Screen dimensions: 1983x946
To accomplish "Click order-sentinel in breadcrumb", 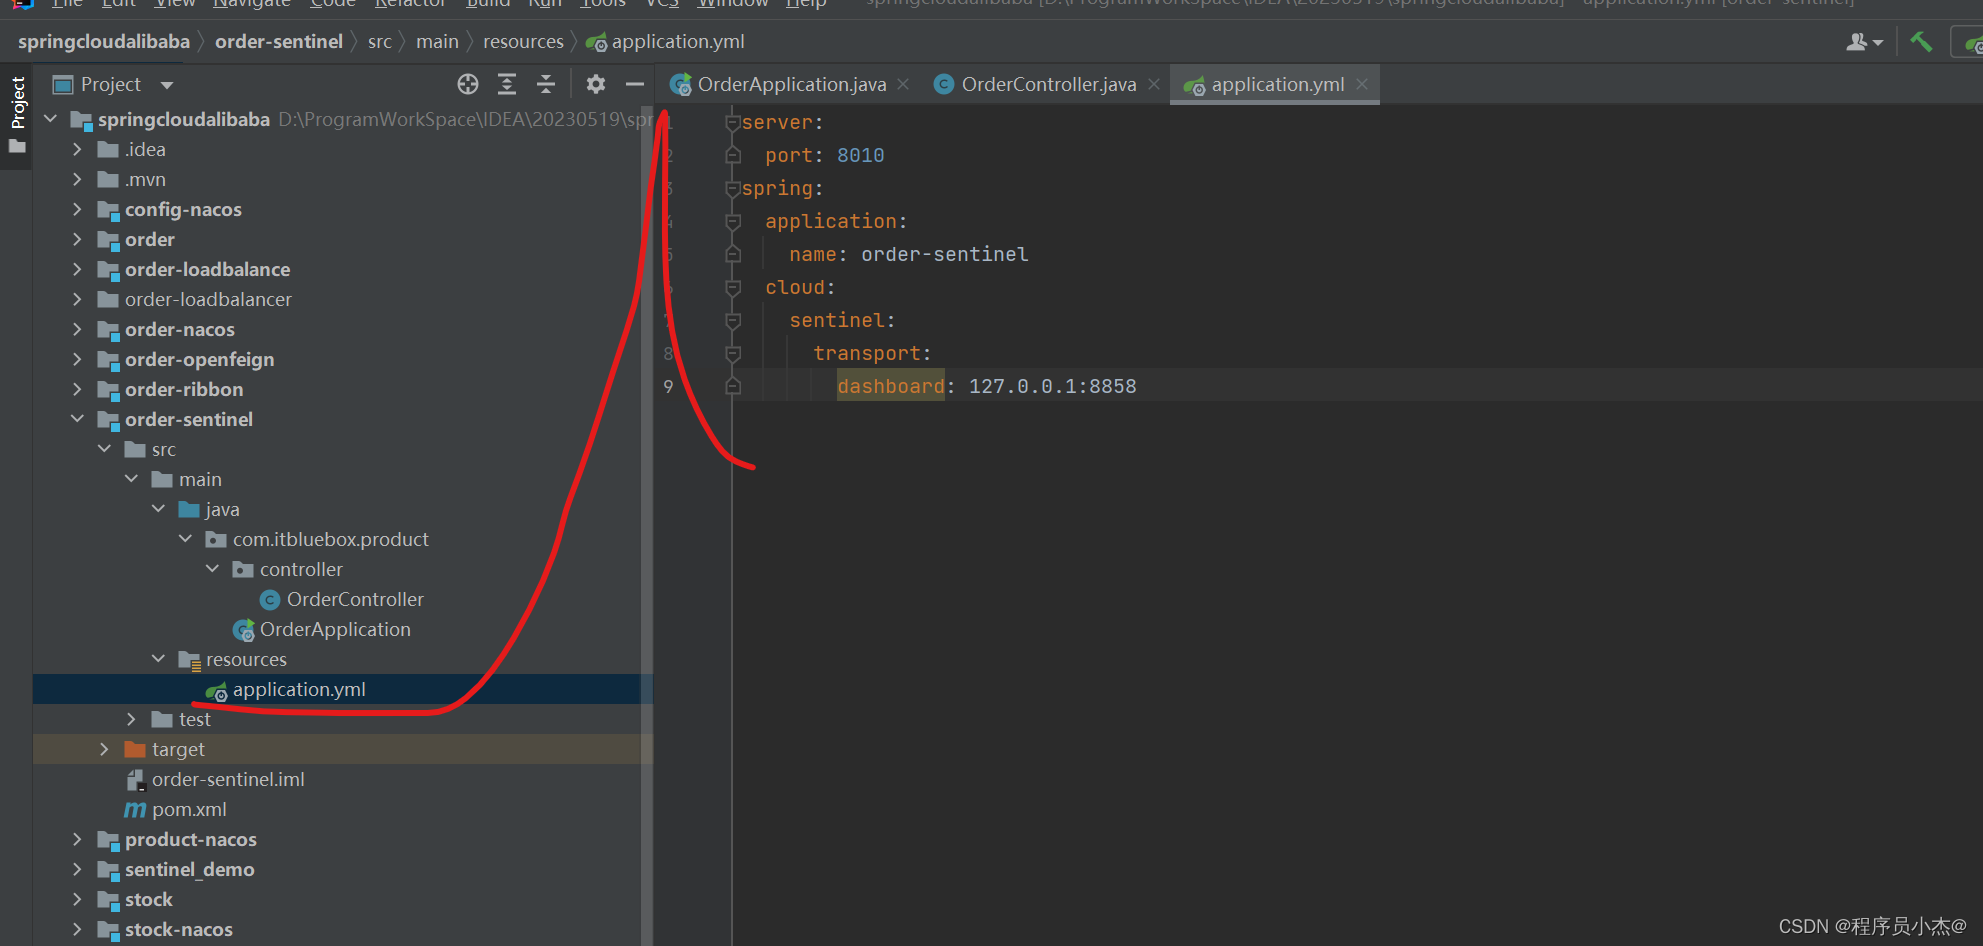I will pyautogui.click(x=279, y=42).
